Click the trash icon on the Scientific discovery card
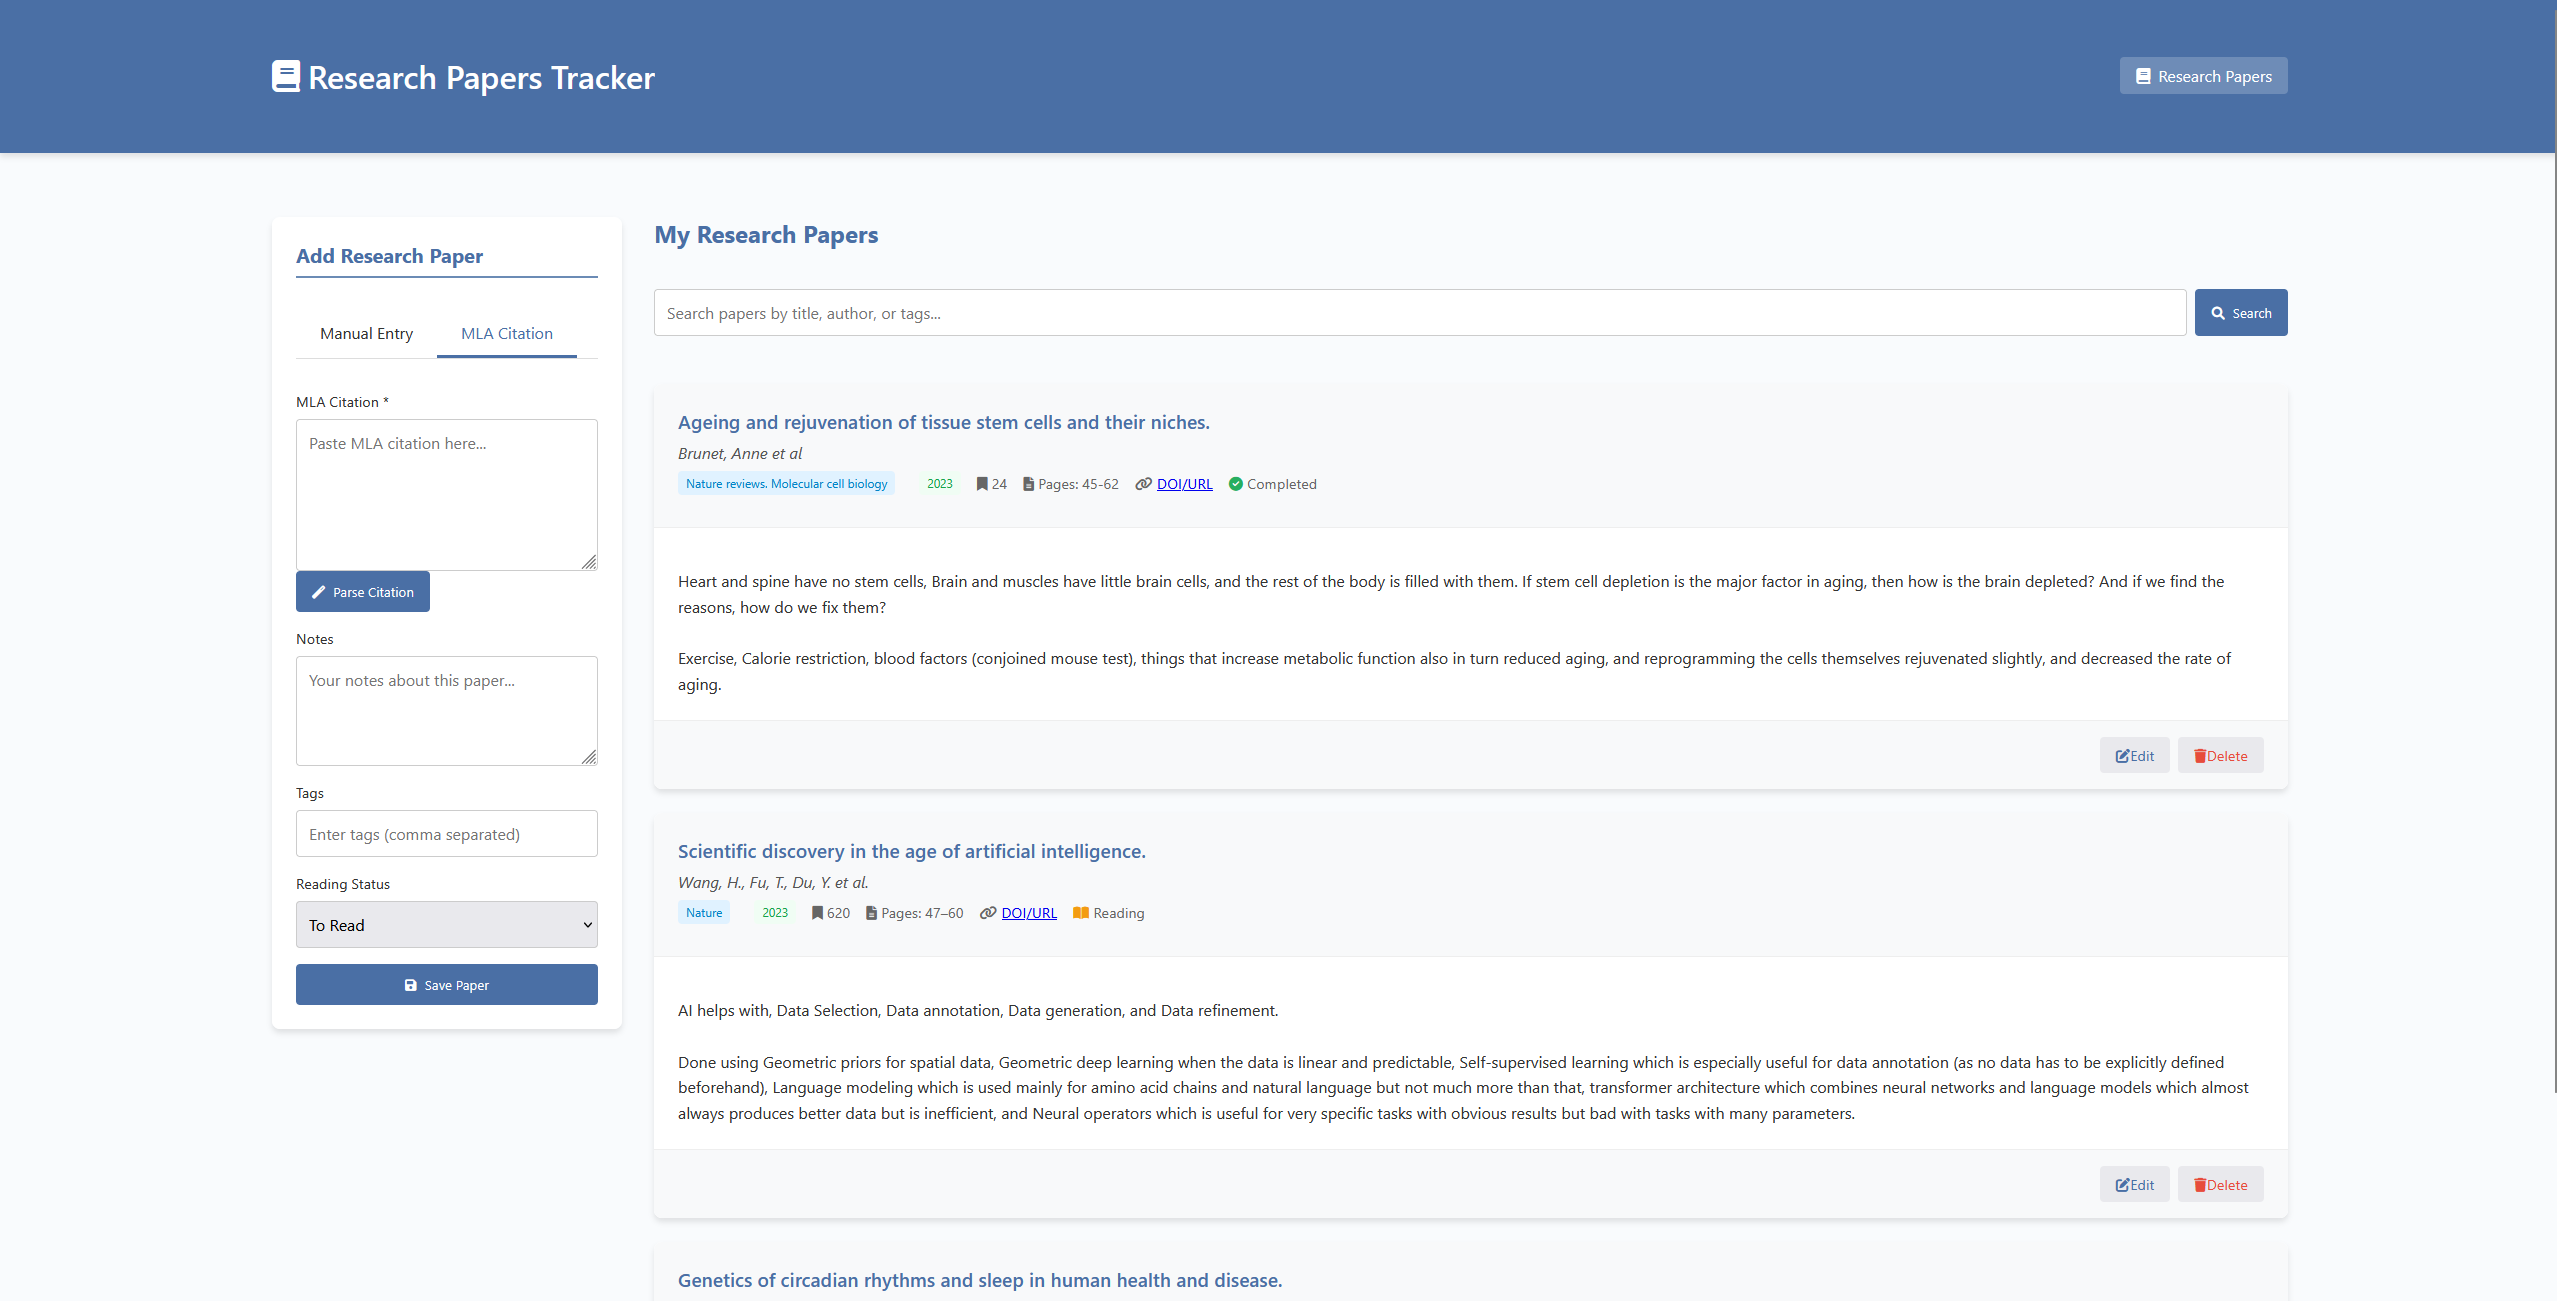 coord(2200,1185)
